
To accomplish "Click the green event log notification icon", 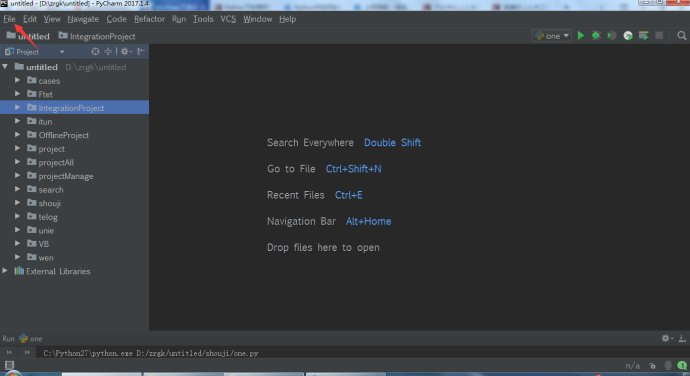I will 682,365.
